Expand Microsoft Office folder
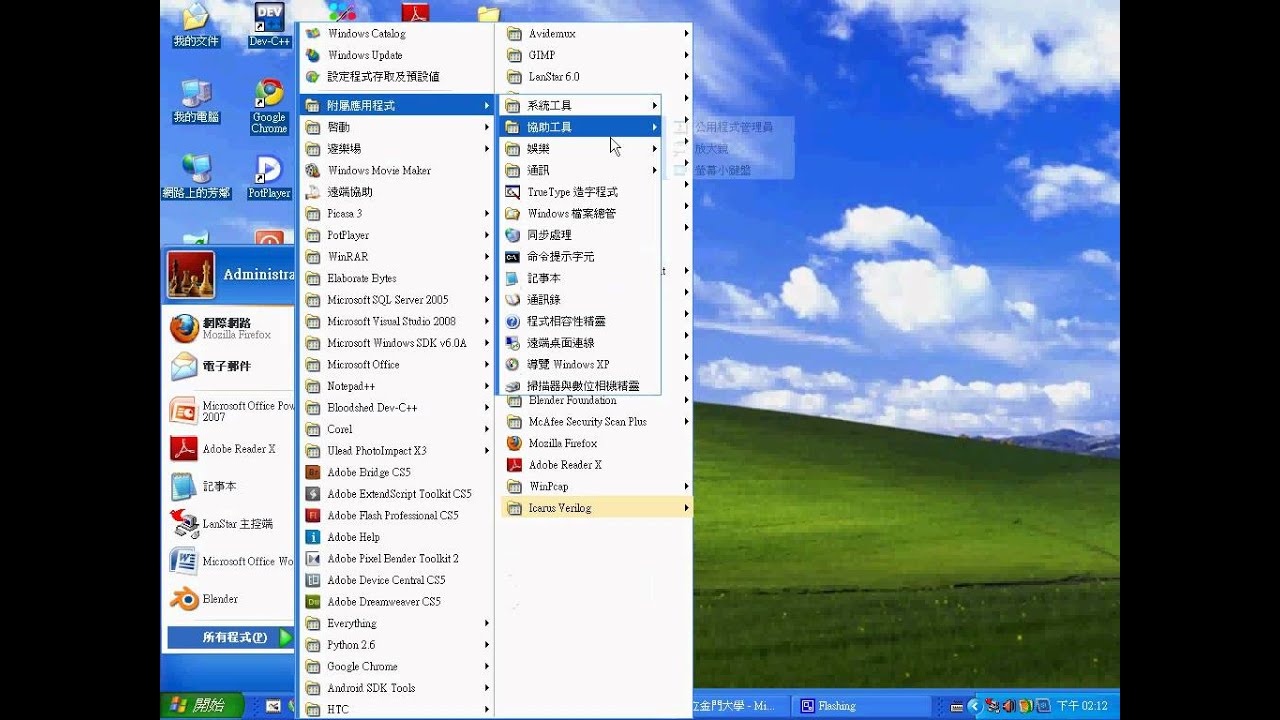This screenshot has height=720, width=1280. point(396,365)
